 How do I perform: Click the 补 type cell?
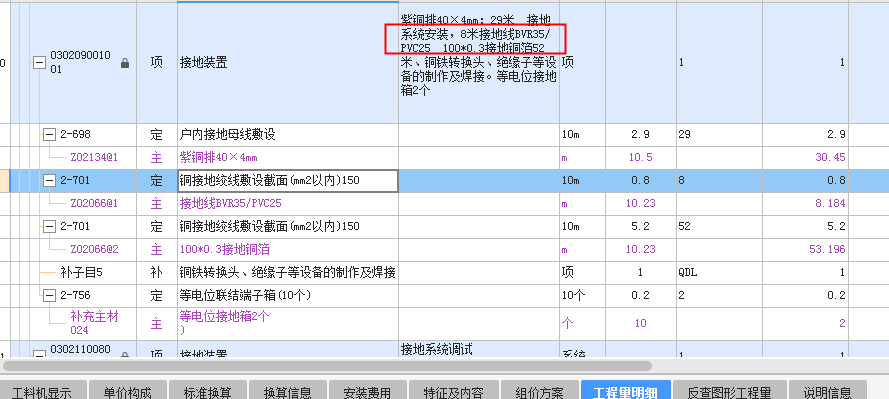pyautogui.click(x=157, y=273)
